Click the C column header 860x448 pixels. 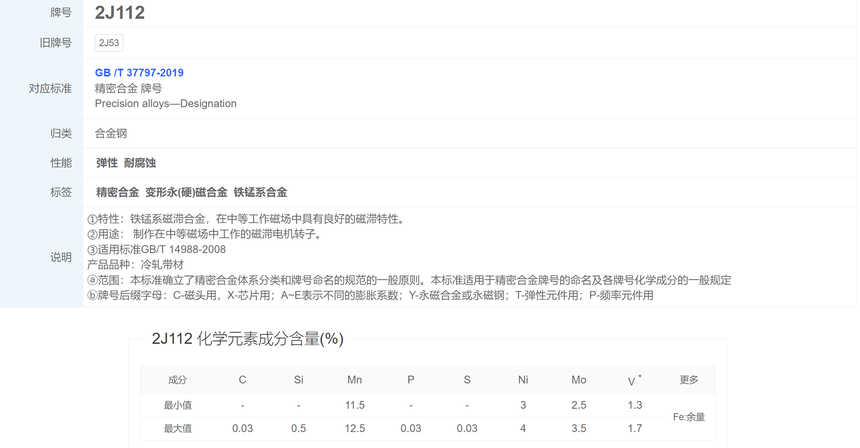pos(242,379)
